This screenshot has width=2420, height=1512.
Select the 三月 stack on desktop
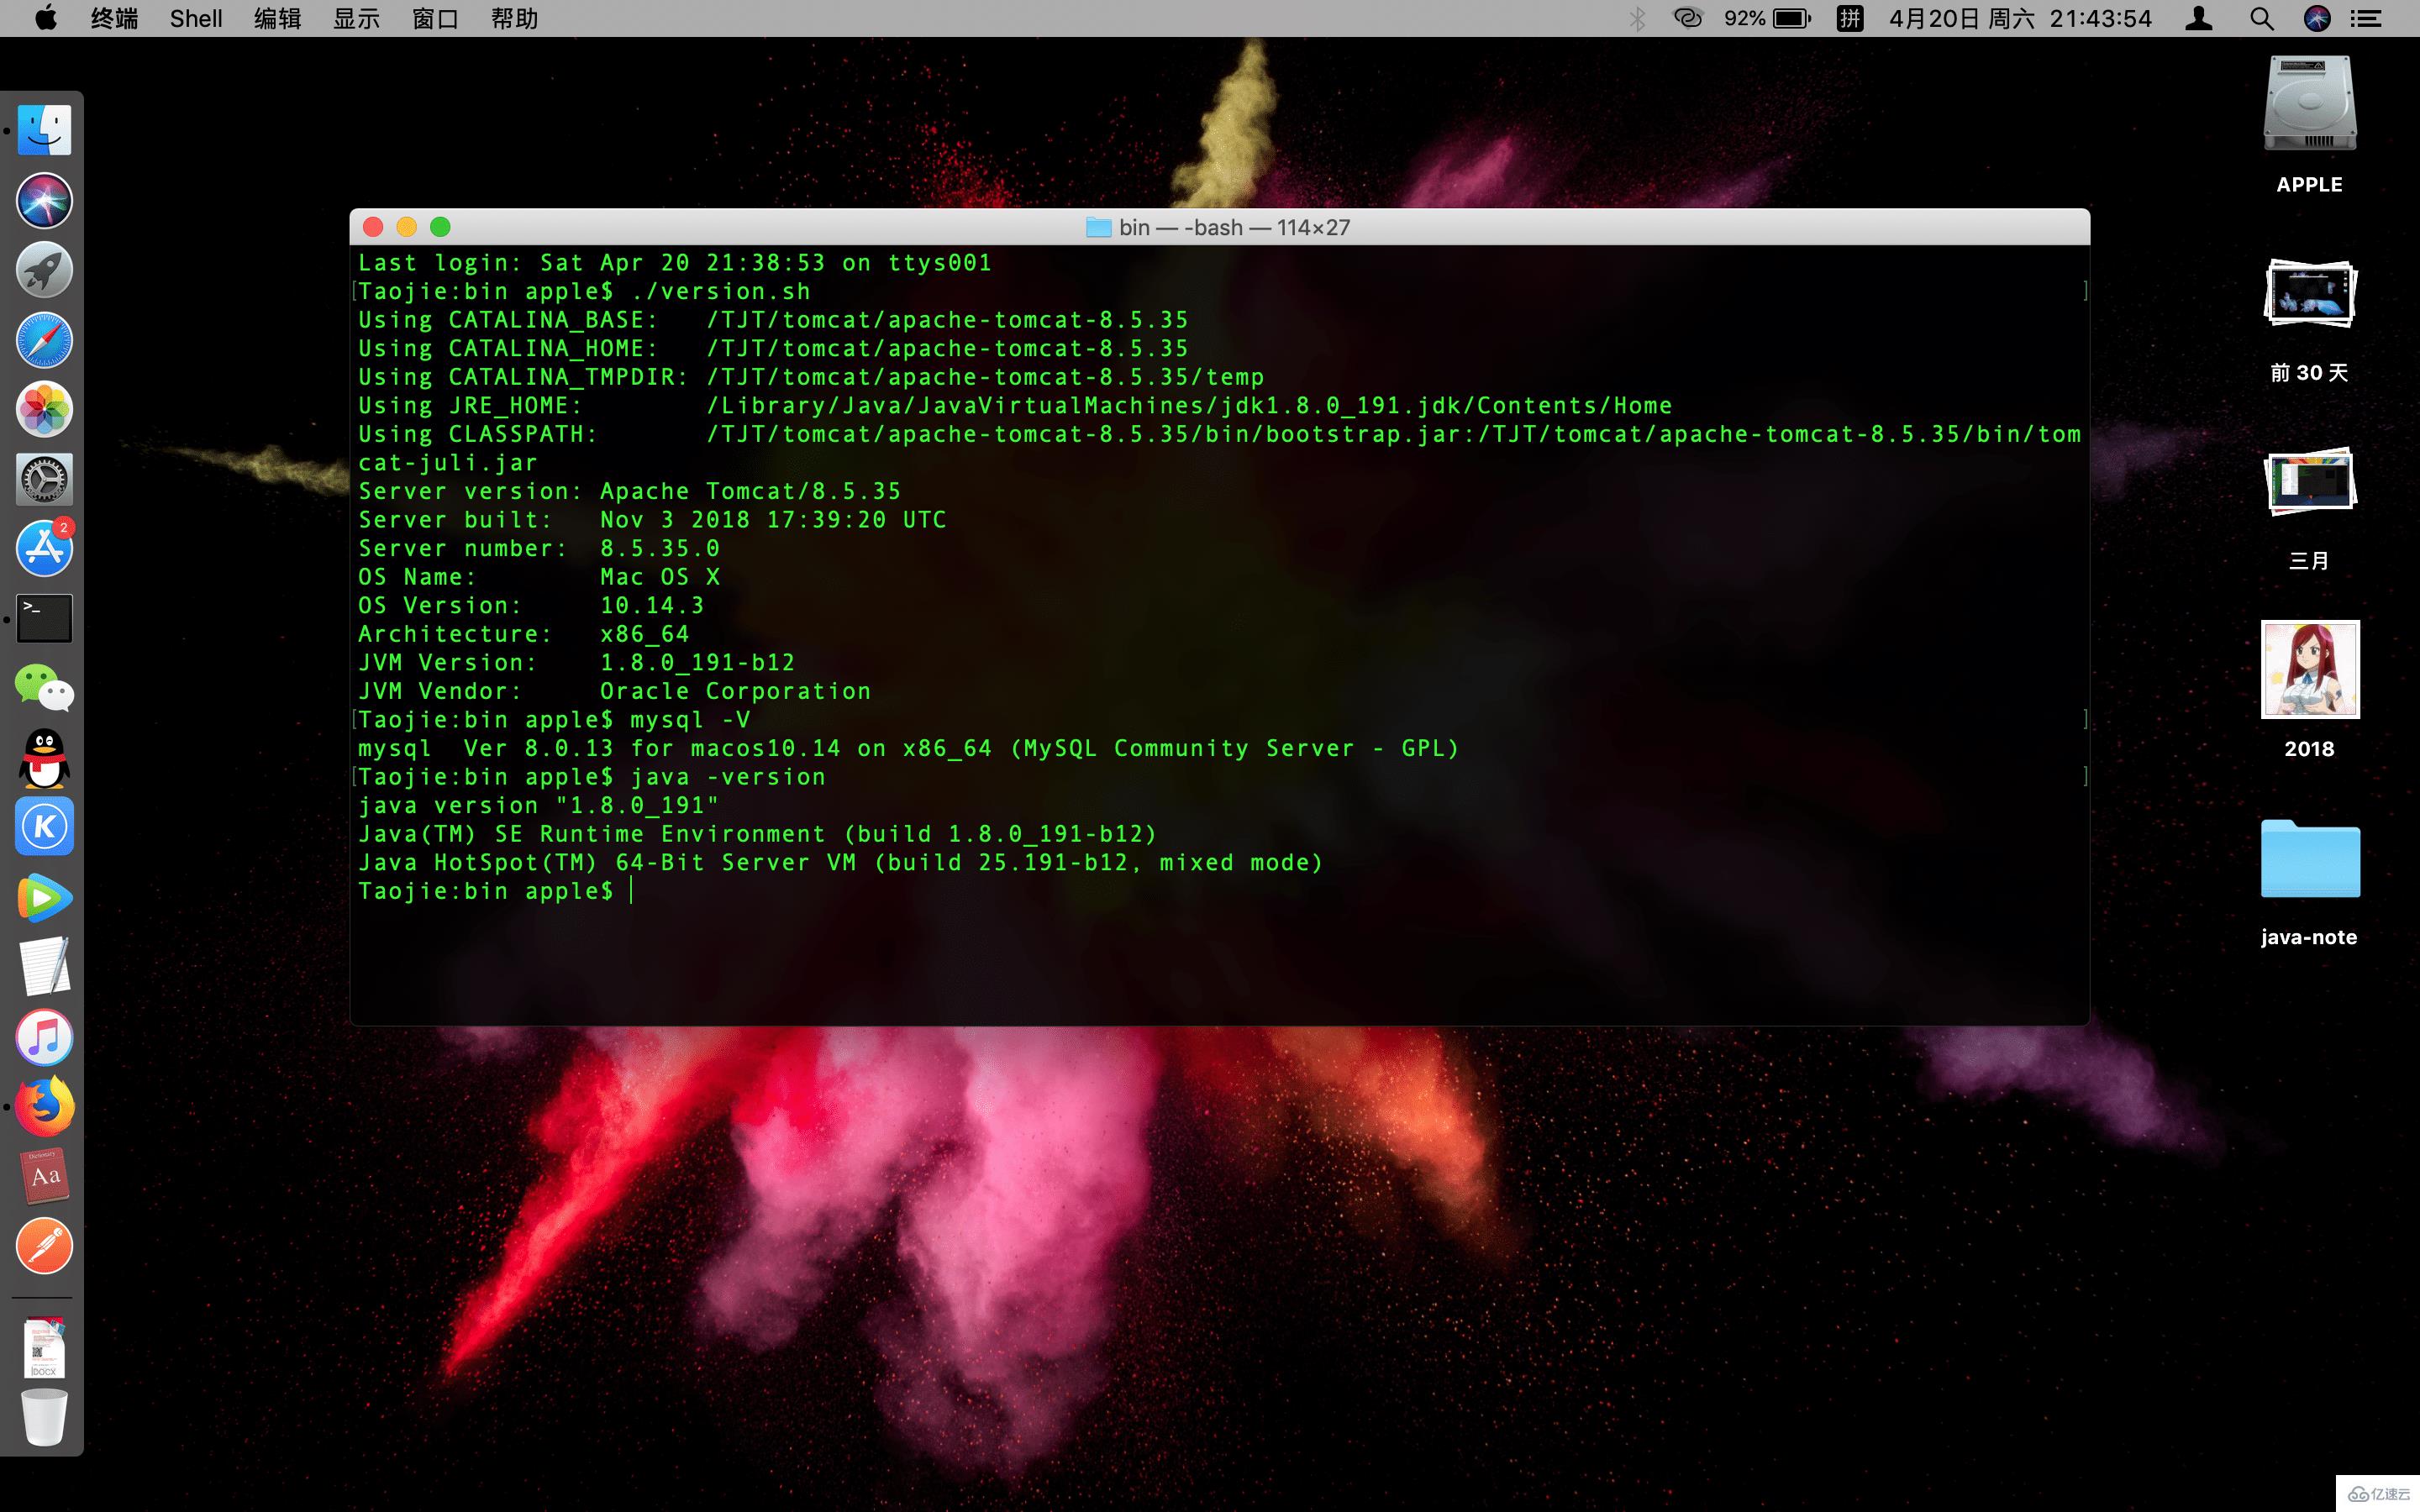[x=2310, y=508]
